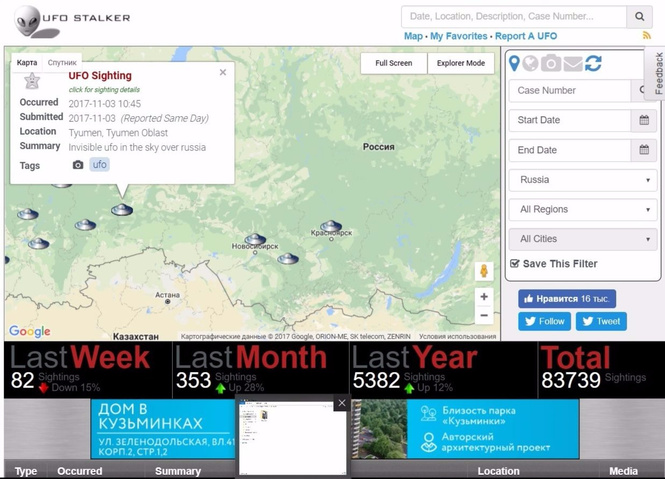Viewport: 665px width, 479px height.
Task: Open the End Date calendar icon
Action: pyautogui.click(x=644, y=150)
